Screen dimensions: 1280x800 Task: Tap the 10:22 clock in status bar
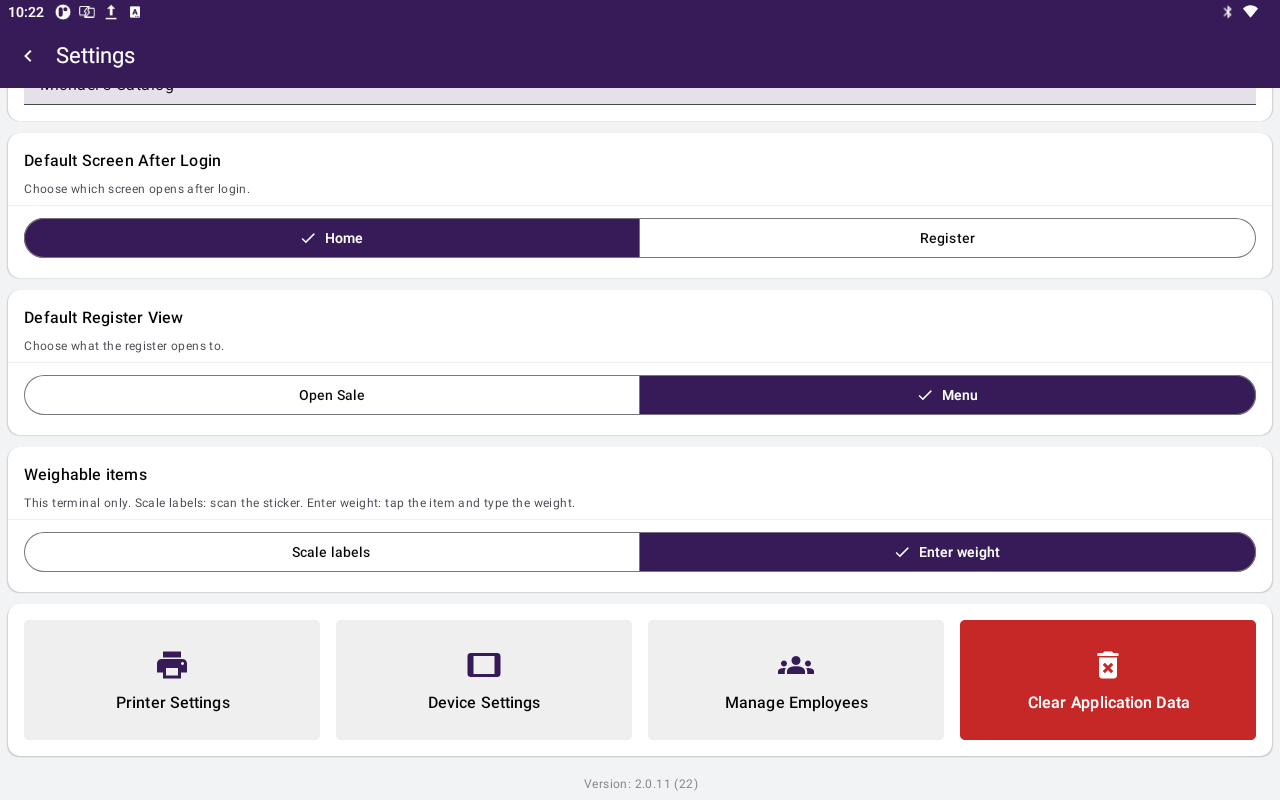[26, 12]
